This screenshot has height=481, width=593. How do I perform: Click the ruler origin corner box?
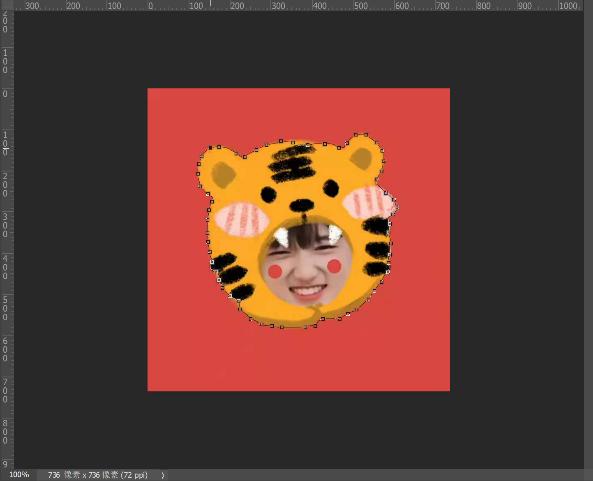pos(7,5)
